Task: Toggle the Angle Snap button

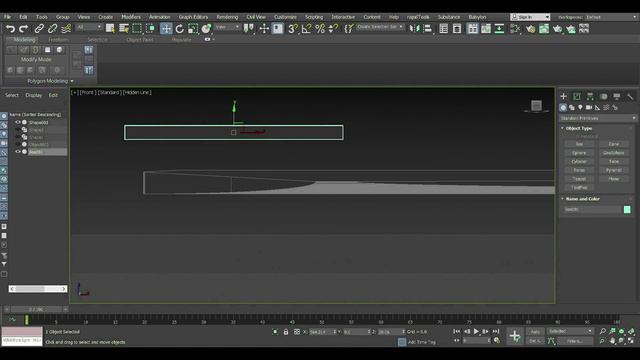Action: tap(306, 29)
